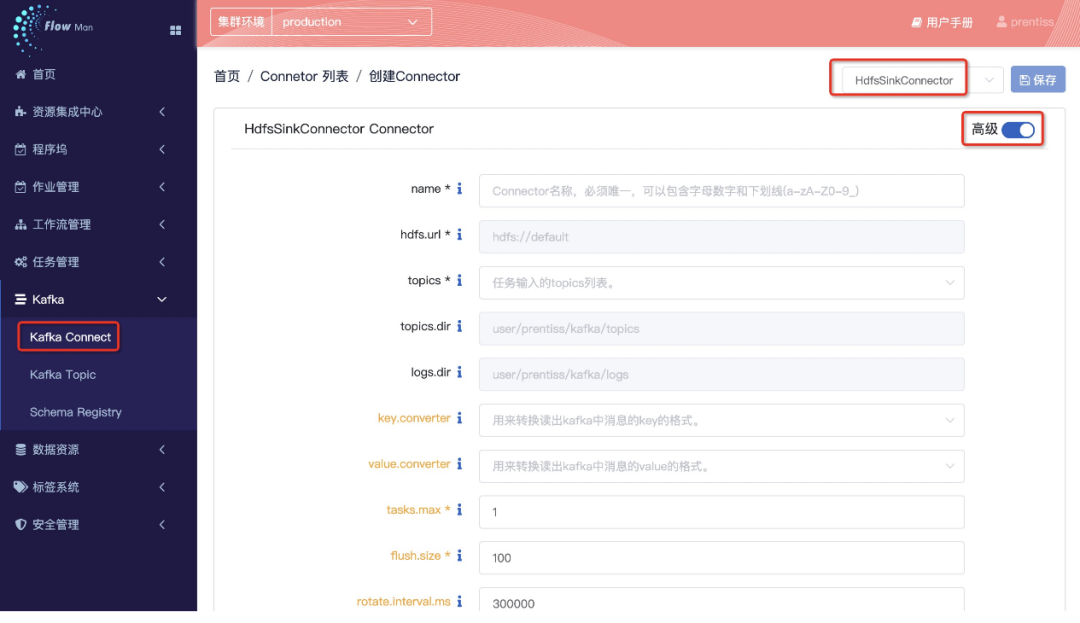Open the production cluster environment dropdown
Image resolution: width=1080 pixels, height=623 pixels.
point(352,22)
